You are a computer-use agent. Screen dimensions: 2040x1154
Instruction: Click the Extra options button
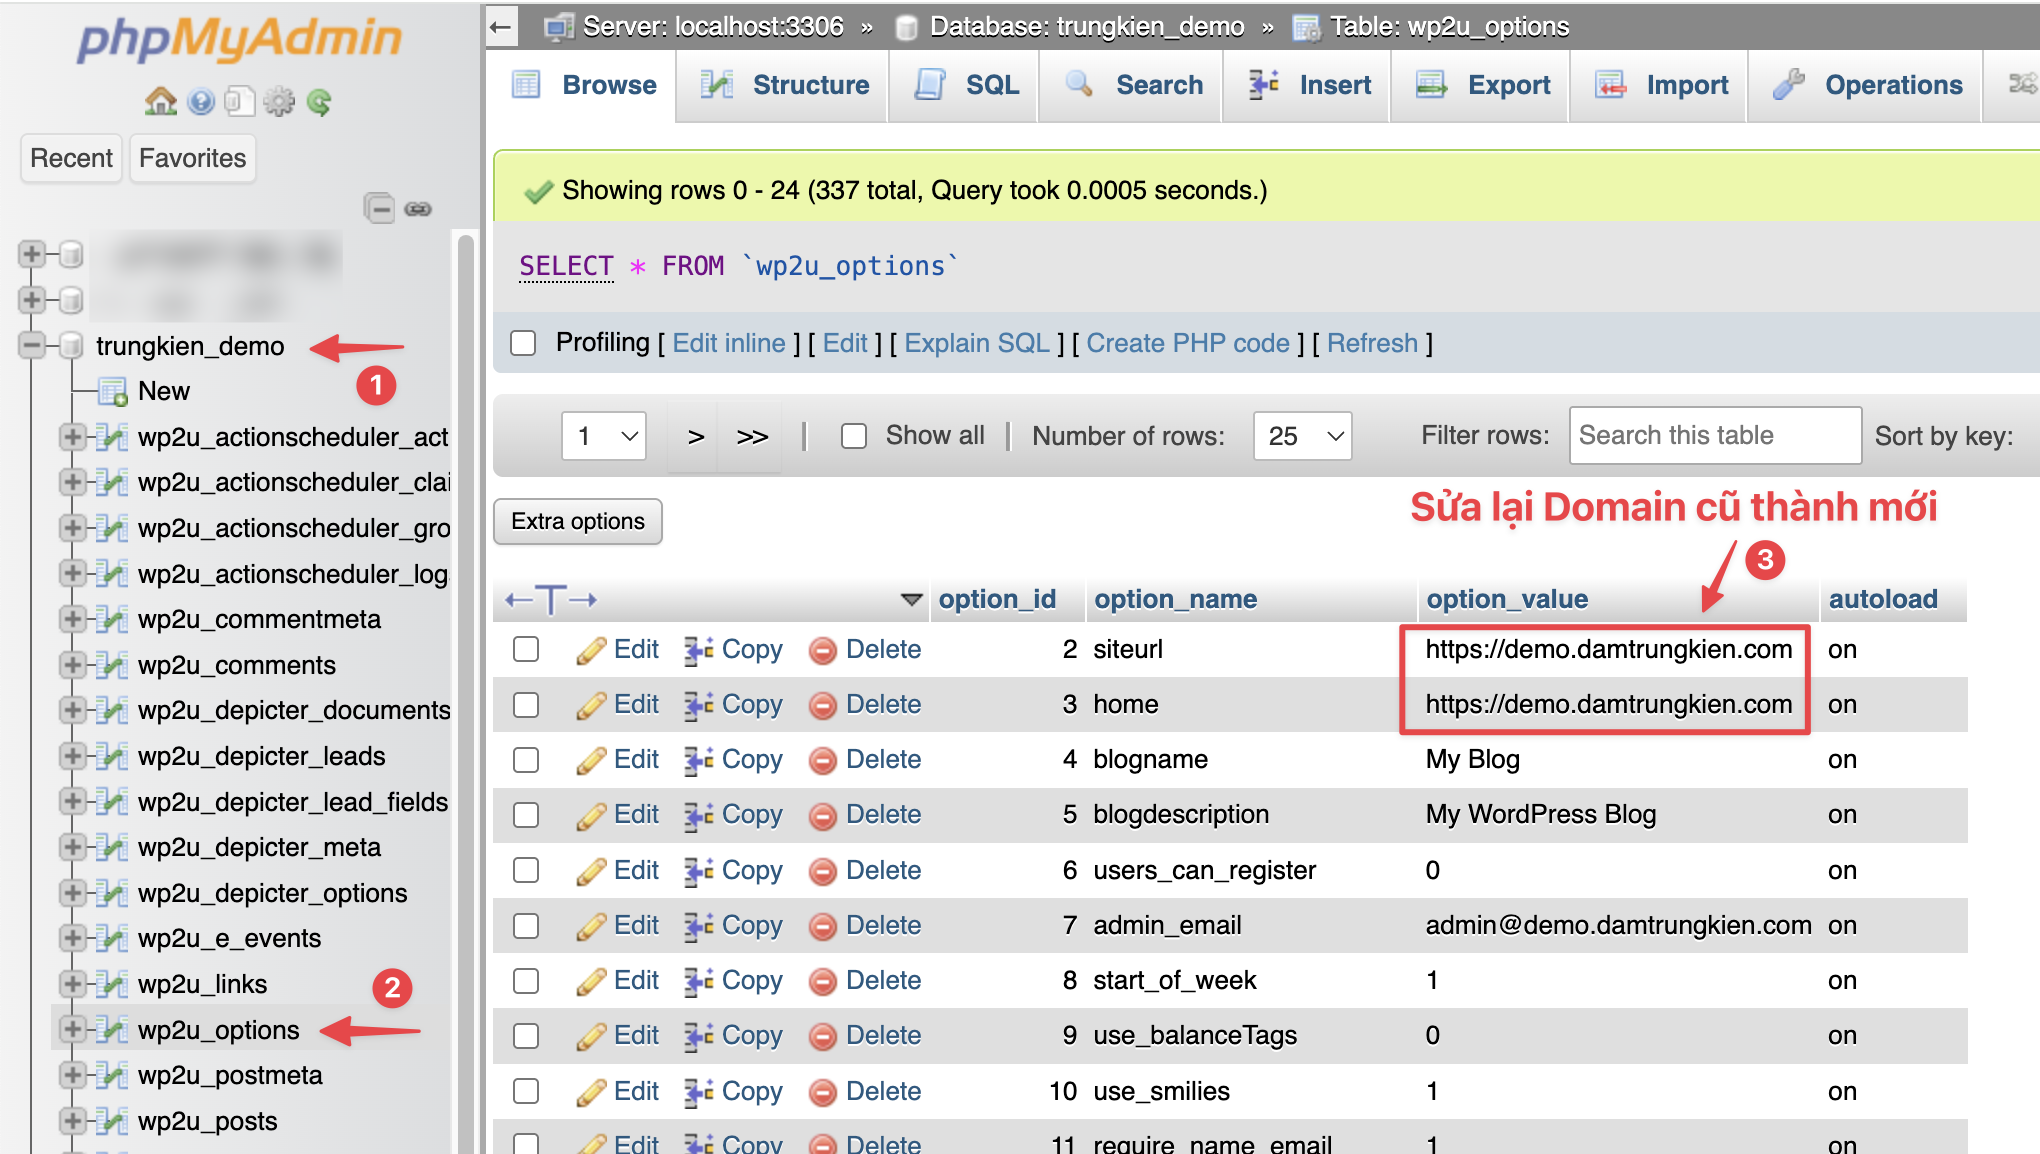click(x=578, y=522)
